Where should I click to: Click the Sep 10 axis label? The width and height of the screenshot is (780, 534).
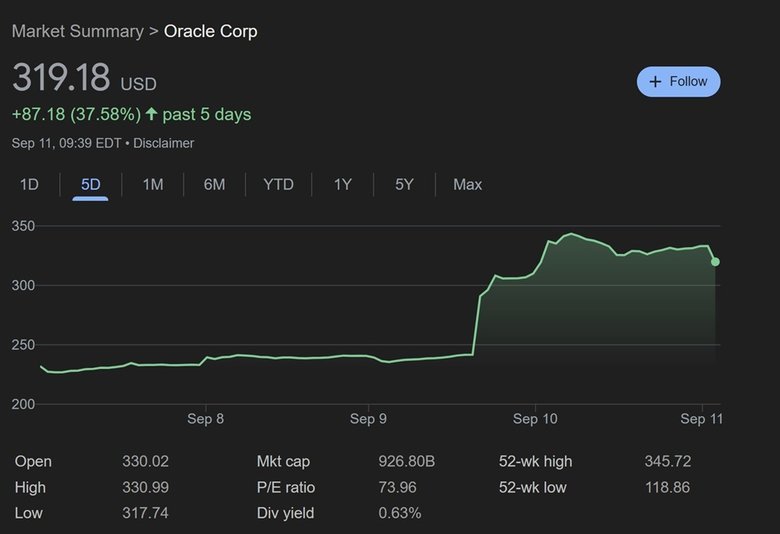pos(535,419)
